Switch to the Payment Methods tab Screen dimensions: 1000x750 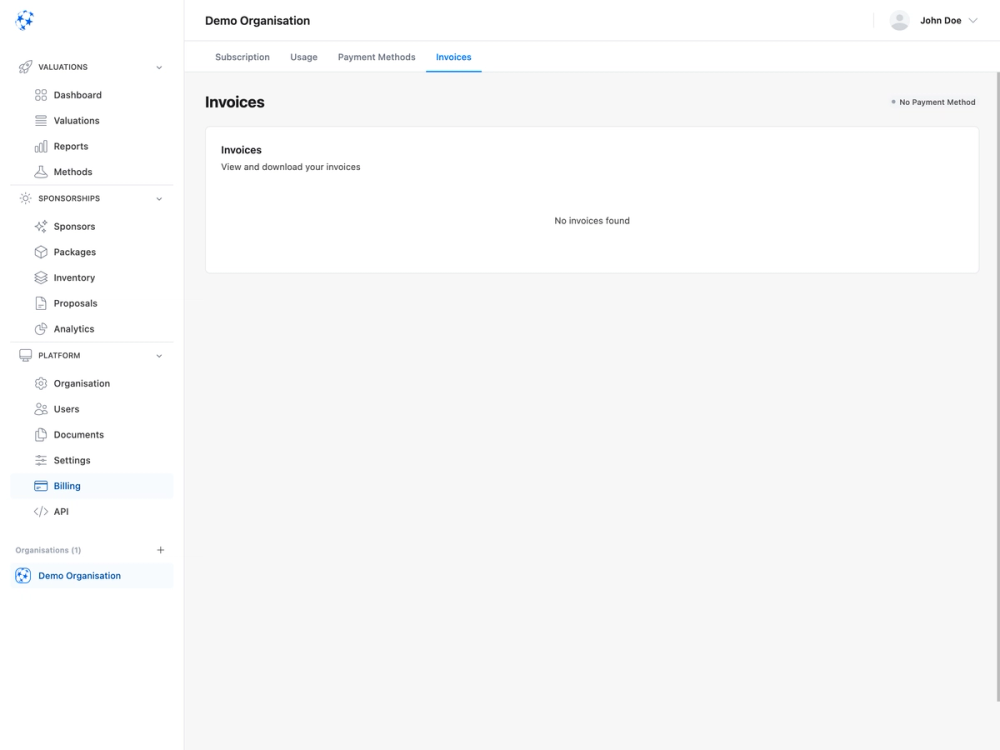click(376, 57)
